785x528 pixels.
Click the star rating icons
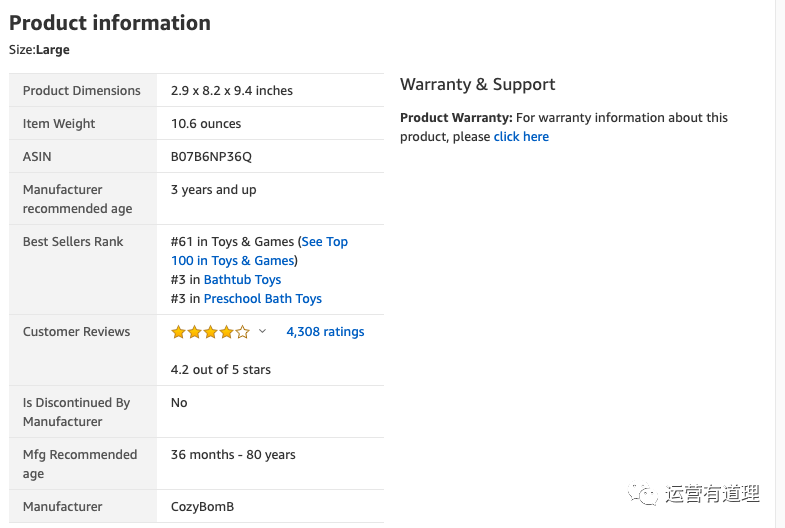pos(210,332)
